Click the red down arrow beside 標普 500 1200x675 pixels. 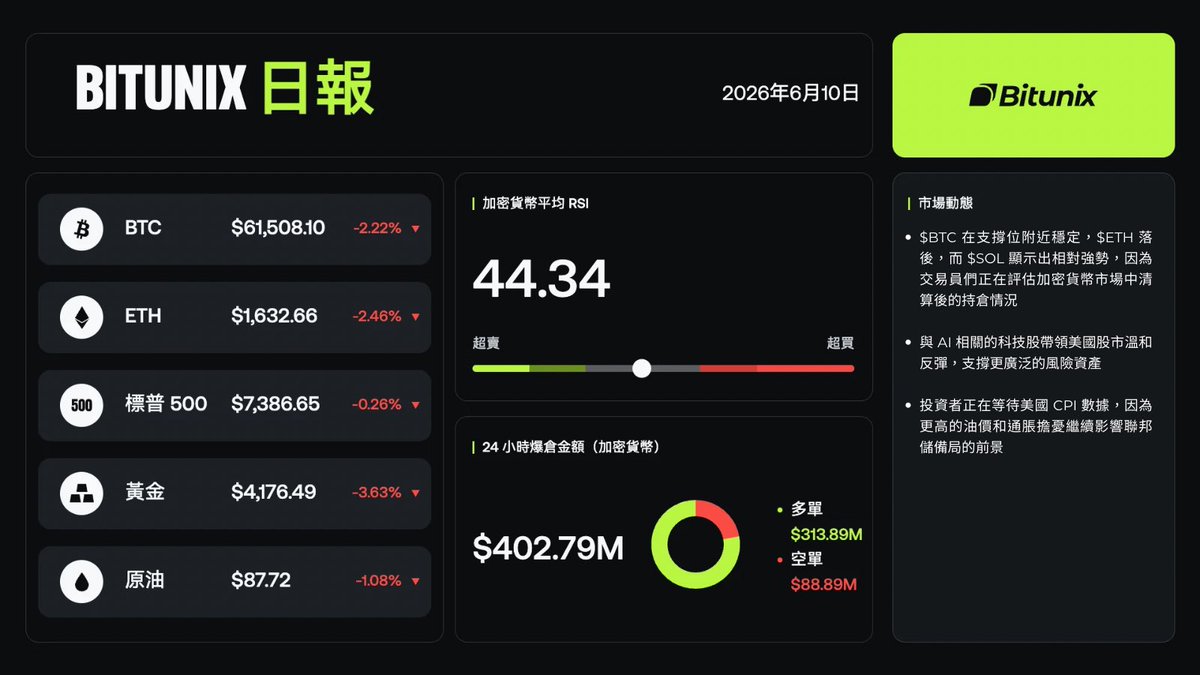415,405
